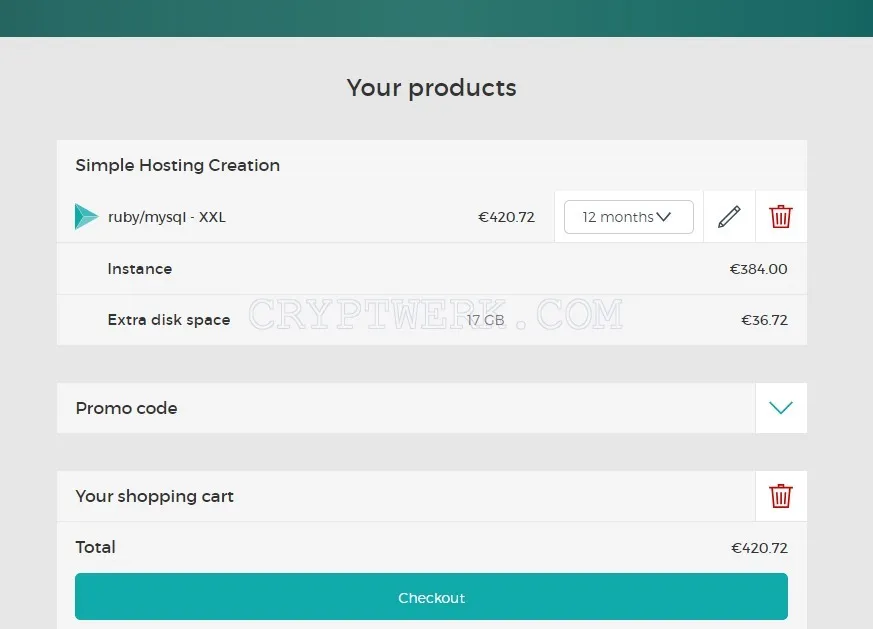Viewport: 873px width, 629px height.
Task: Click the Simple Hosting Creation heading
Action: pyautogui.click(x=178, y=165)
